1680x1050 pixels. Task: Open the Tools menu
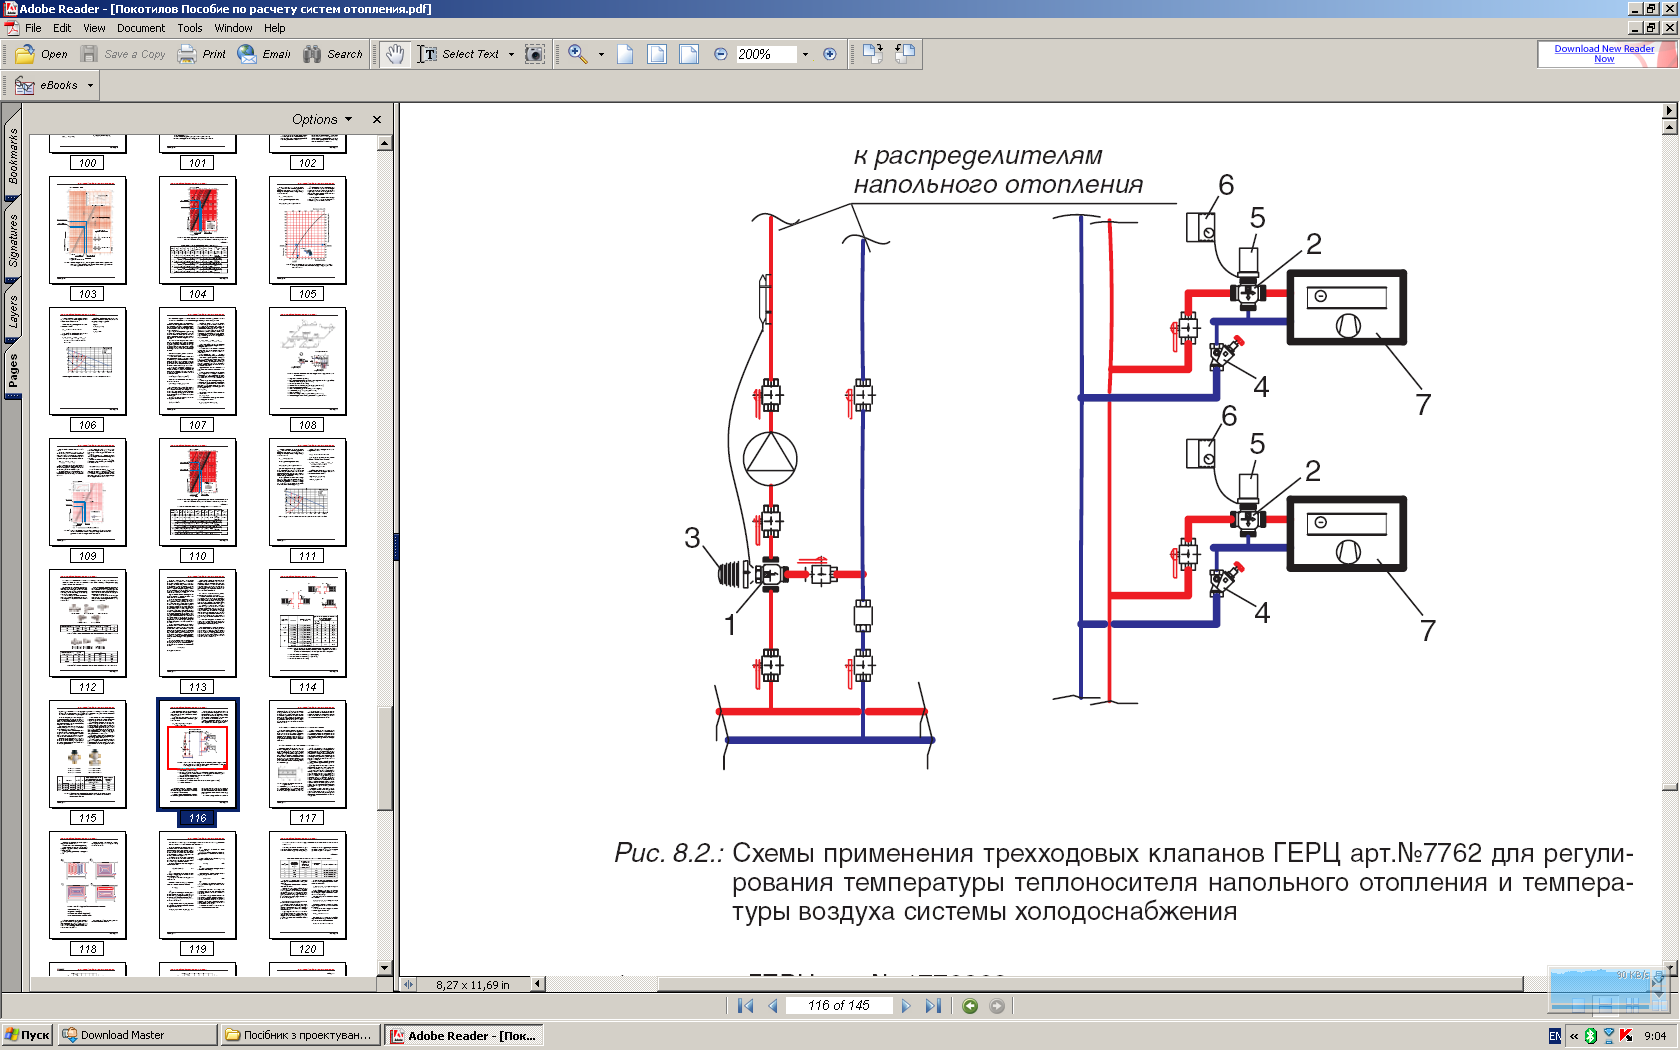(190, 28)
